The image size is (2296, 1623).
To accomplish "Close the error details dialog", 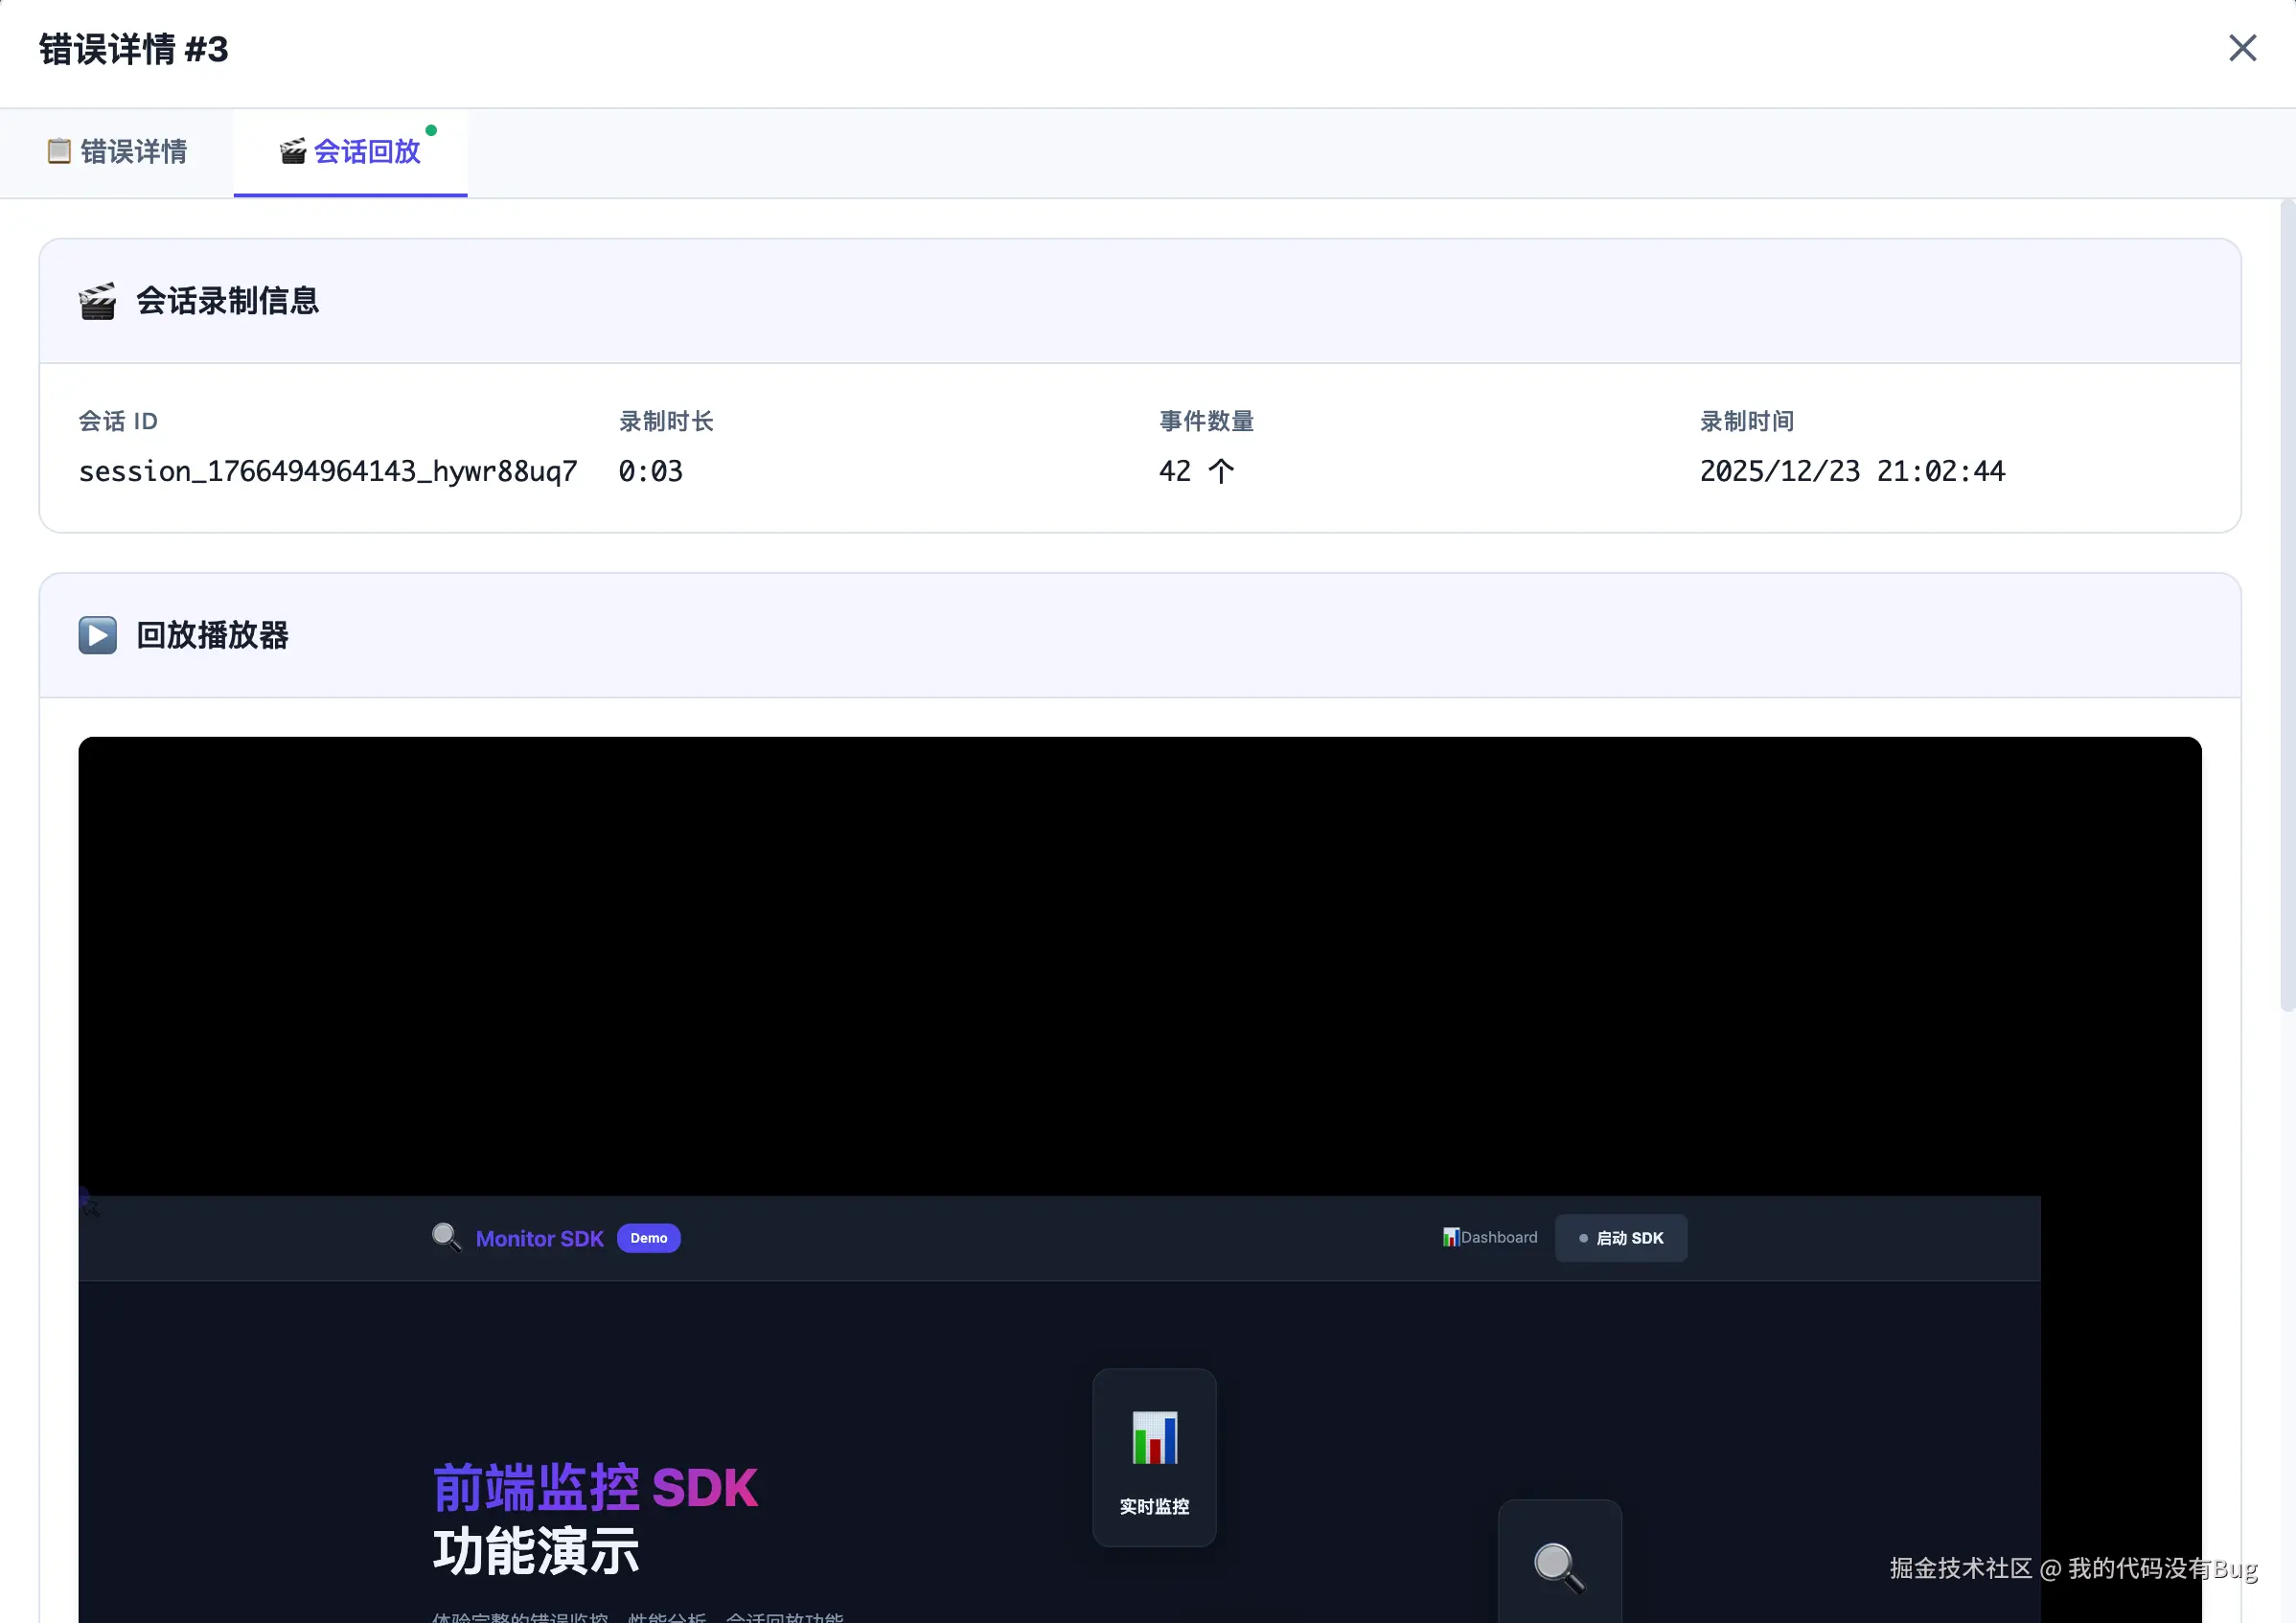I will pyautogui.click(x=2242, y=48).
